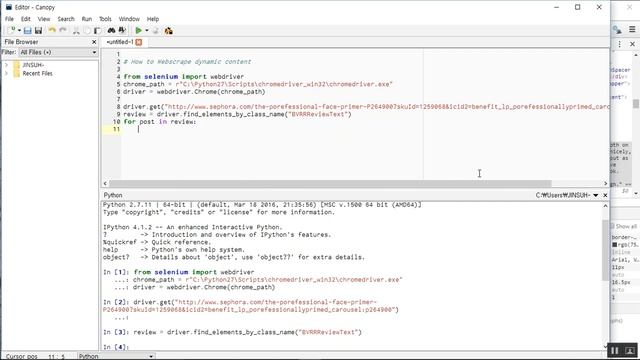
Task: Close the Python console panel
Action: [605, 196]
